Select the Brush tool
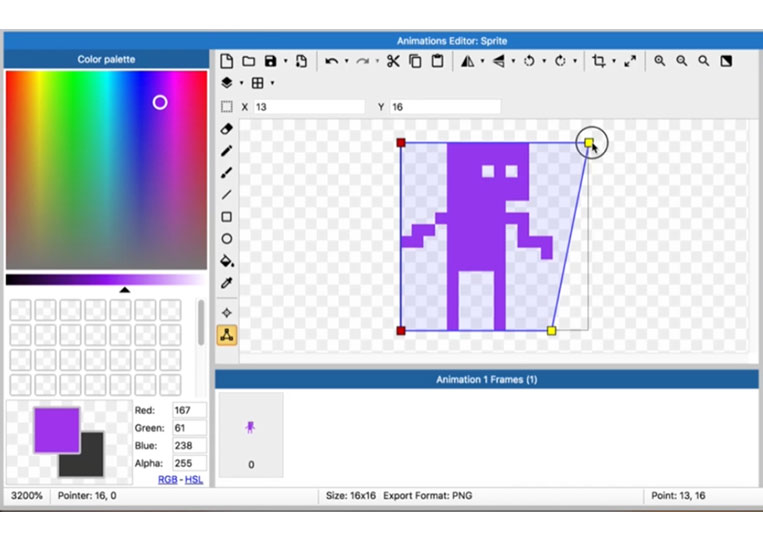The width and height of the screenshot is (763, 541). click(x=227, y=173)
